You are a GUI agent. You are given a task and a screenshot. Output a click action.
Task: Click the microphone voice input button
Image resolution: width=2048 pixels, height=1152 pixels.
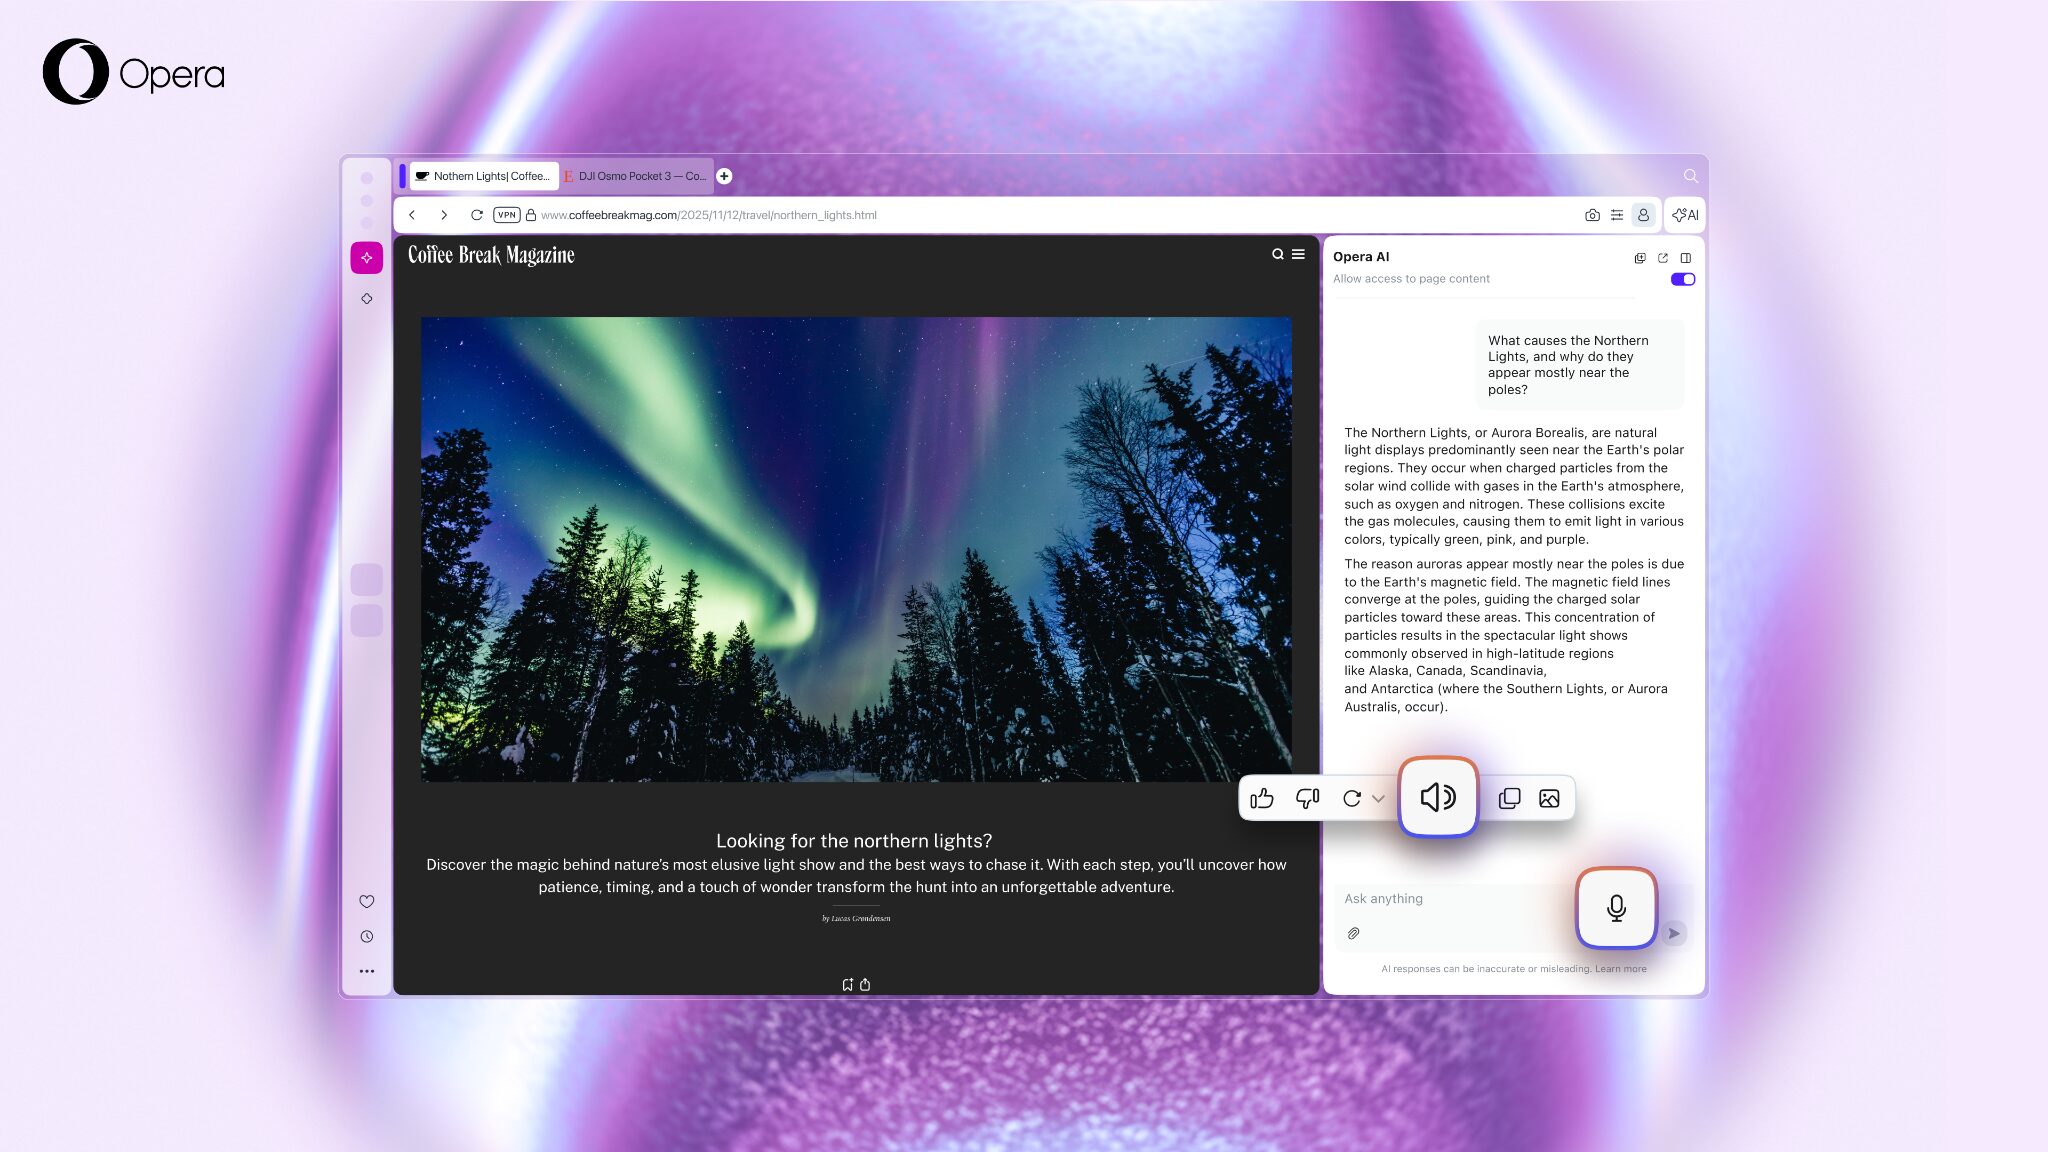point(1616,907)
